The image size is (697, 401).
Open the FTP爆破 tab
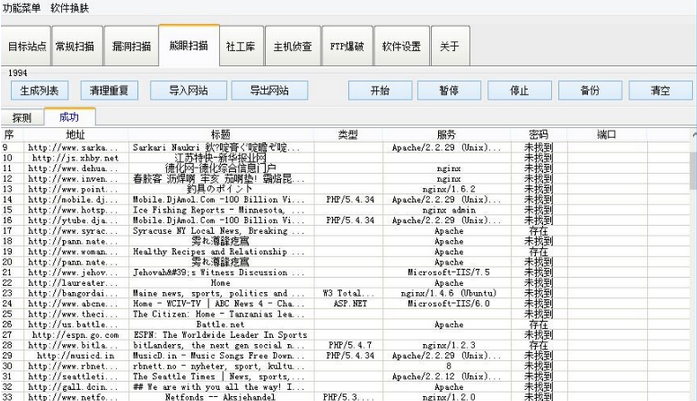(x=346, y=47)
